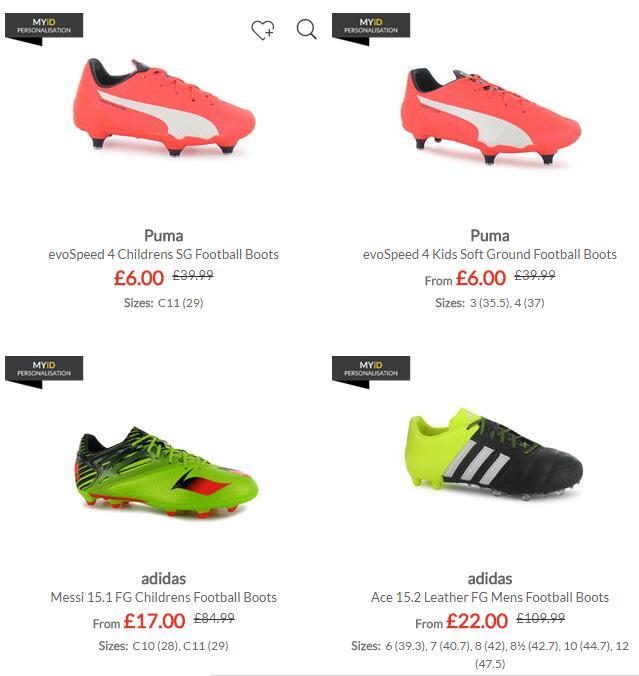Viewport: 639px width, 676px height.
Task: Click the adidas brand name above Messi 15.1
Action: (163, 579)
